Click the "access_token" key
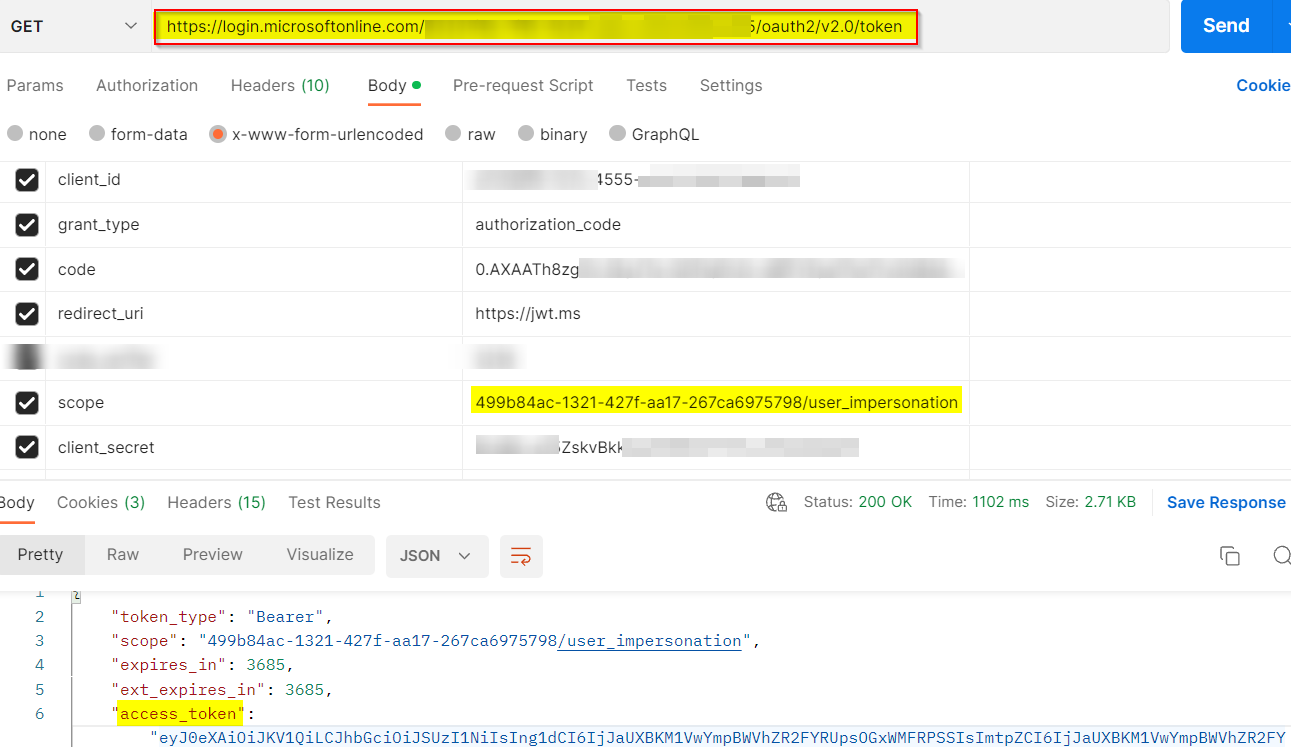This screenshot has width=1291, height=747. coord(179,714)
